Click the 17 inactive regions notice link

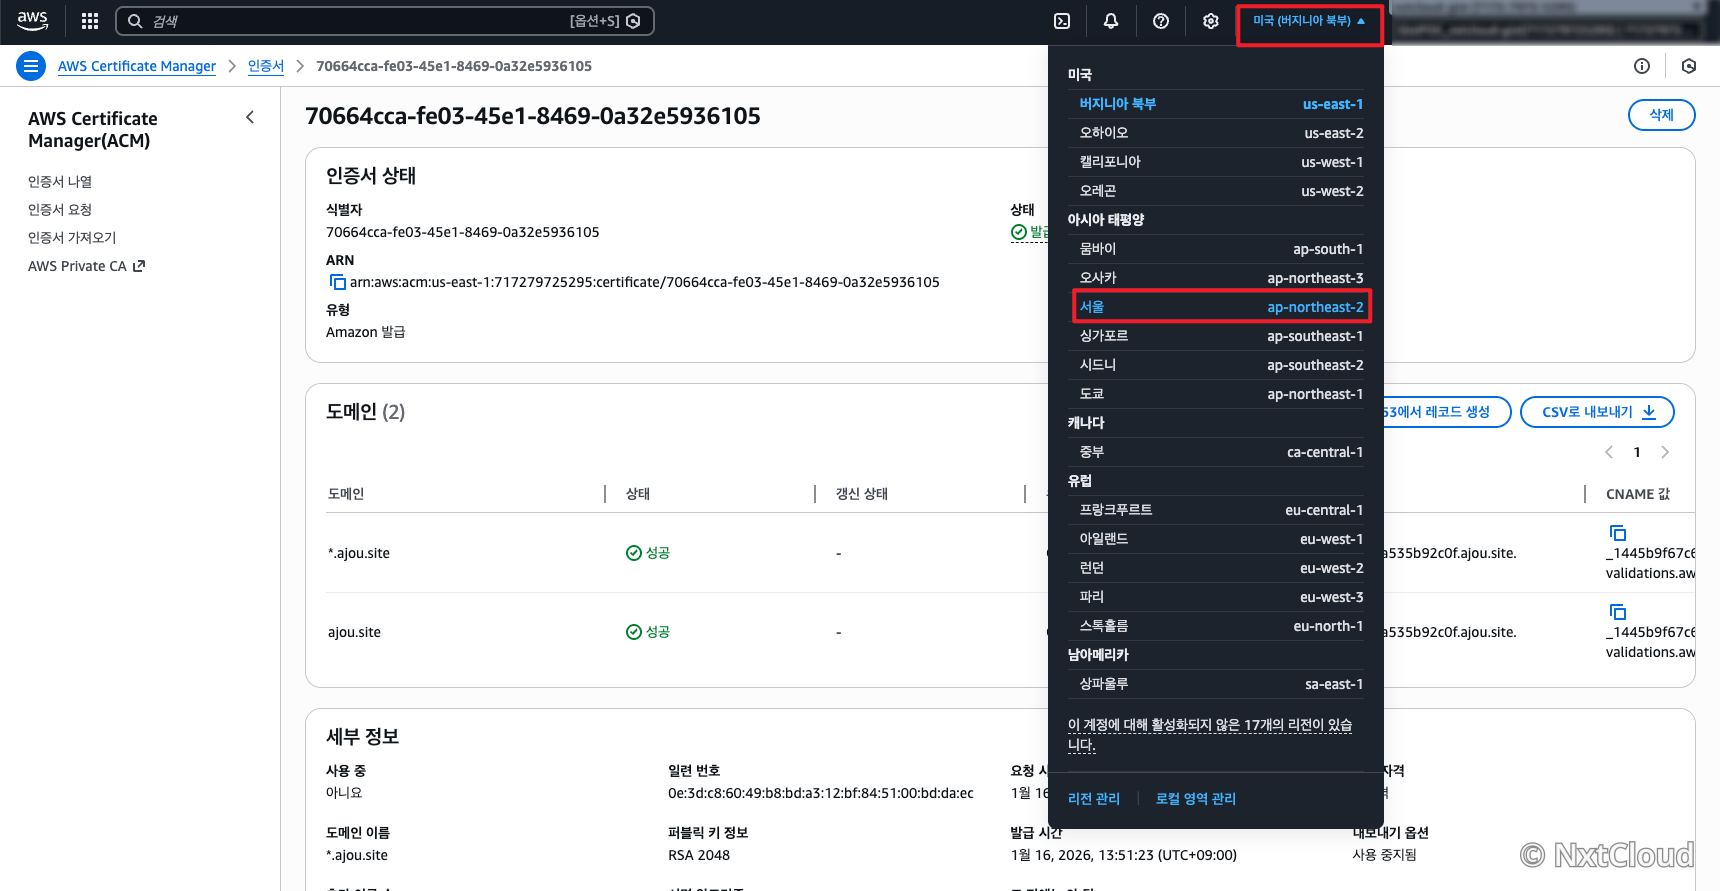pyautogui.click(x=1210, y=735)
